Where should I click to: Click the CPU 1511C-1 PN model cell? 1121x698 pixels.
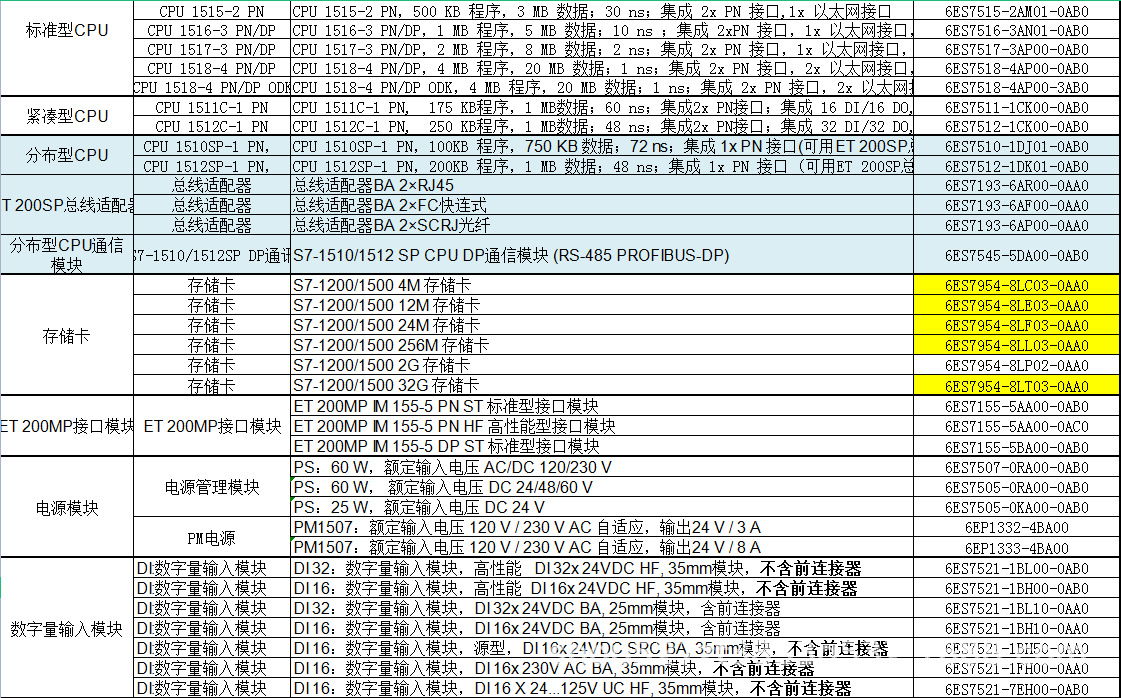pos(212,107)
